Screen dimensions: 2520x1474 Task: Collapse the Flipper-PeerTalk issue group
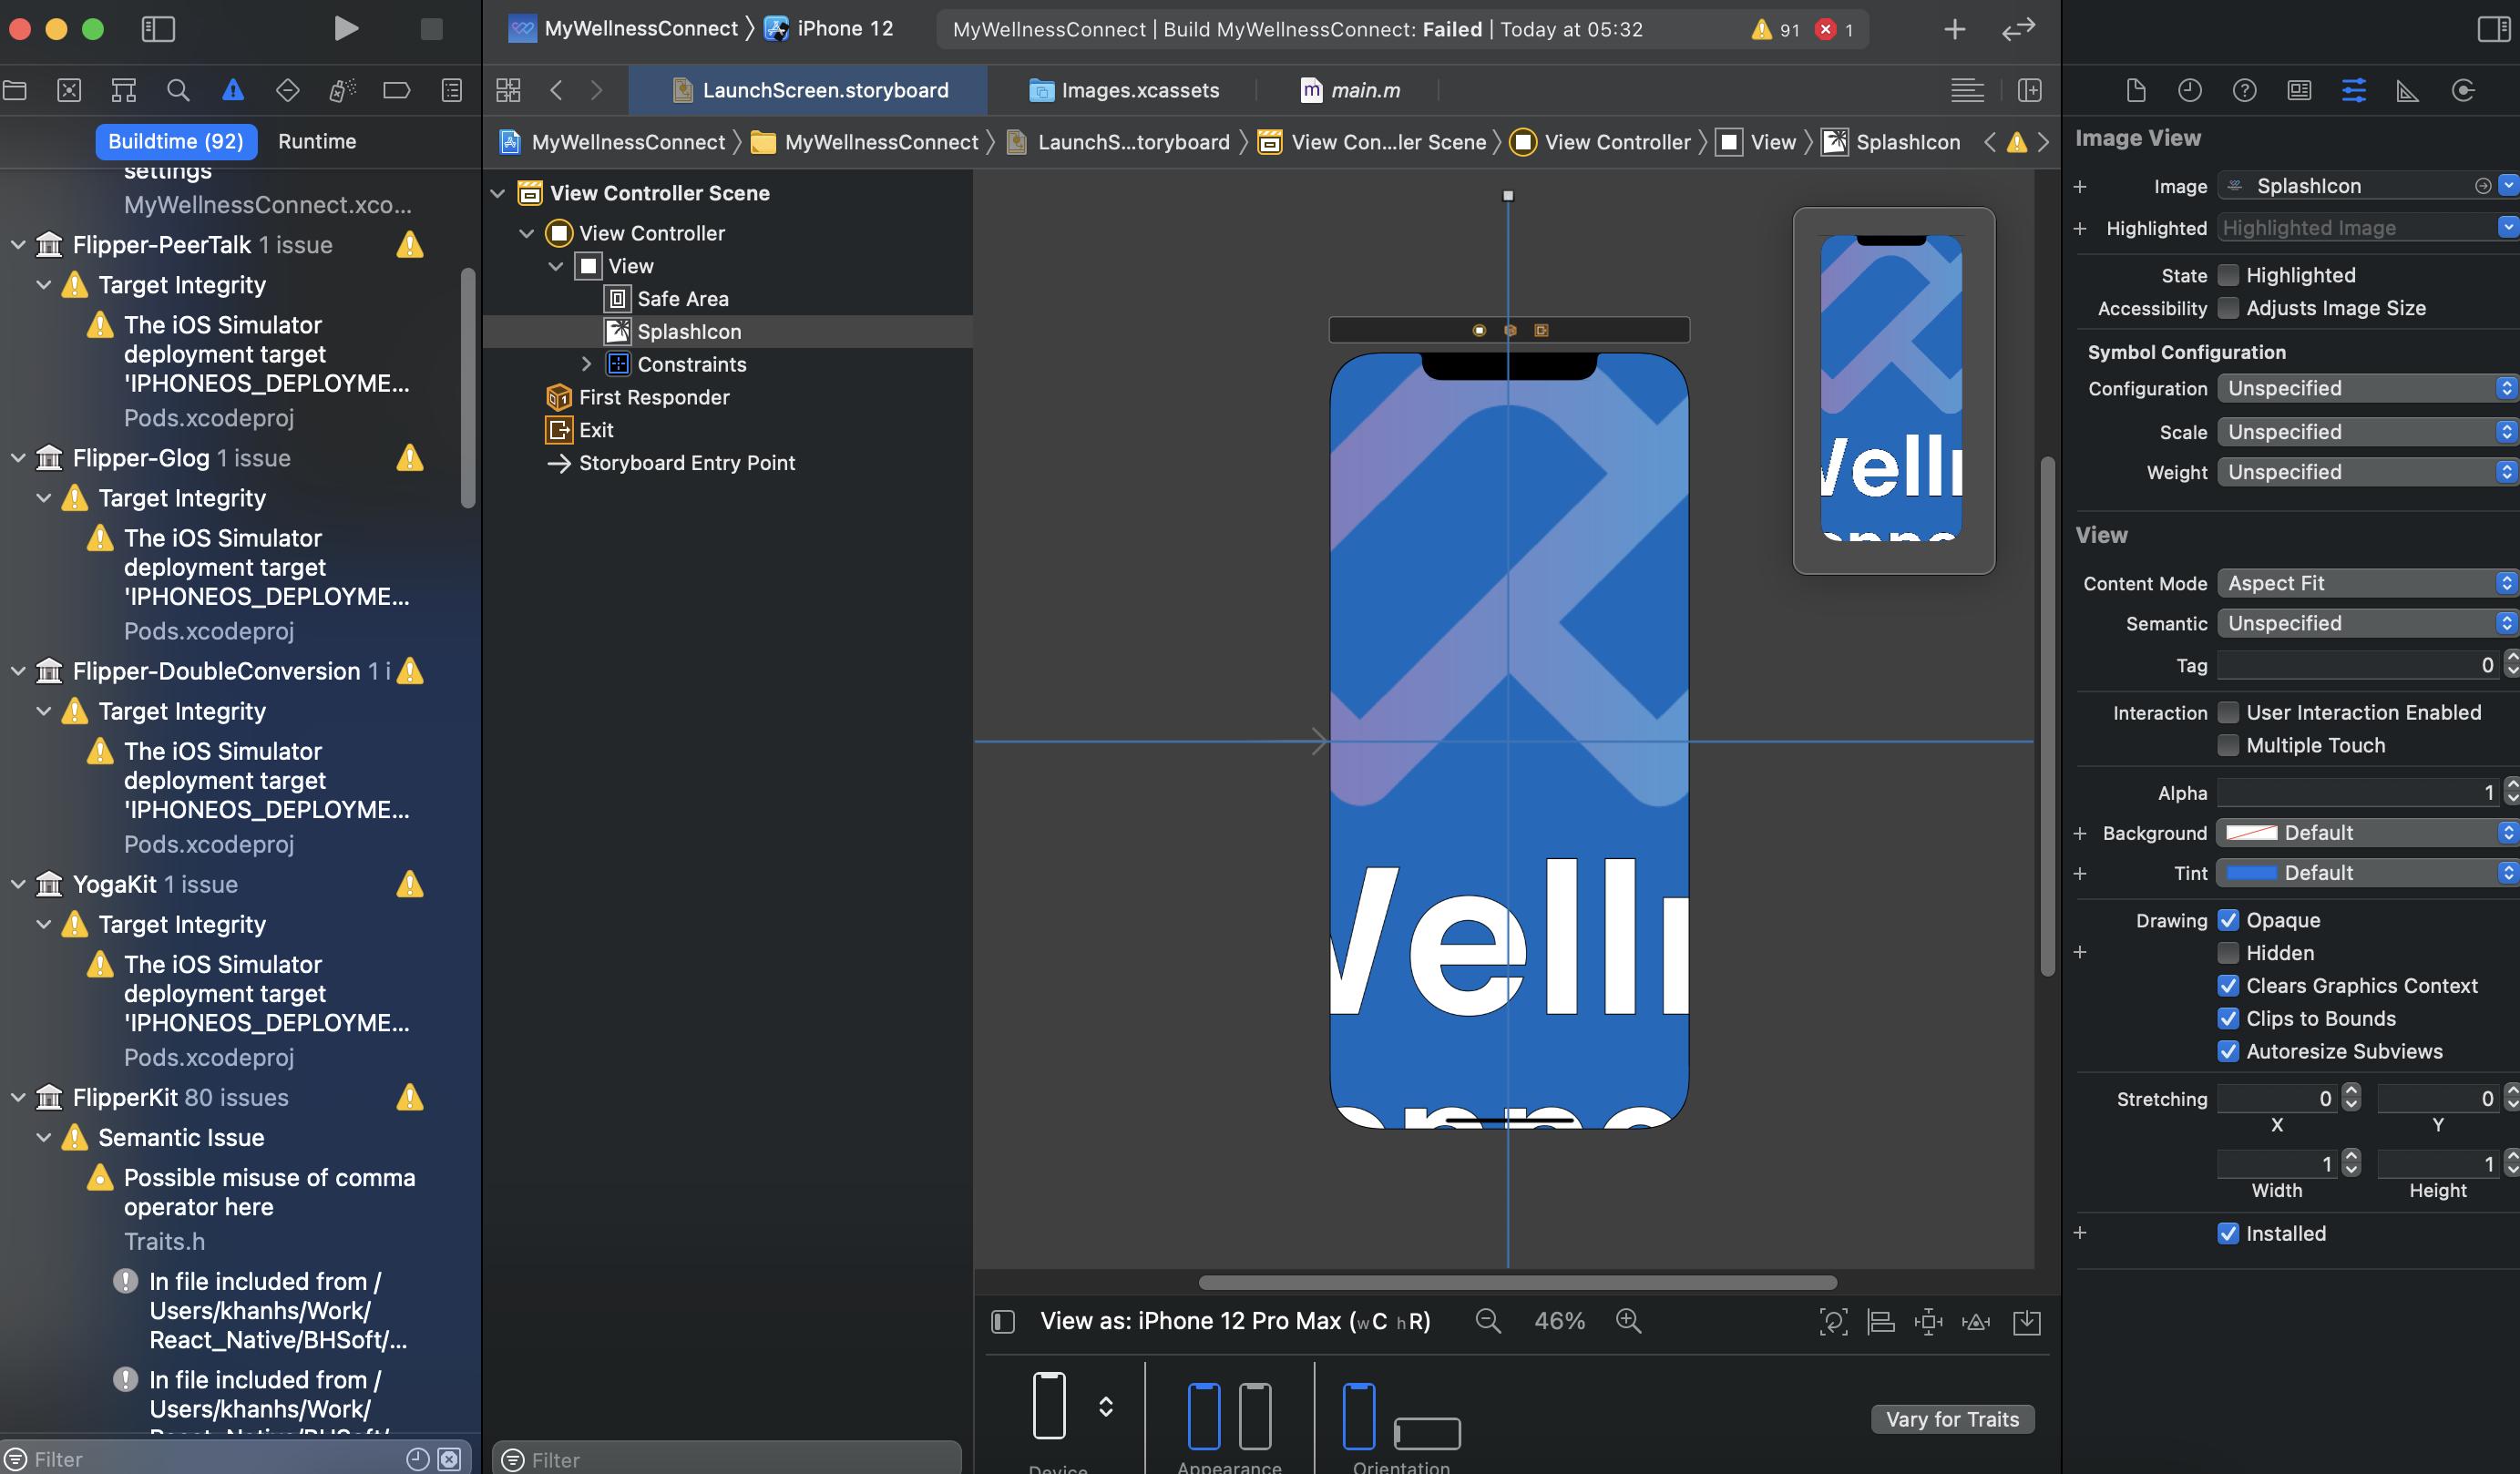coord(18,245)
